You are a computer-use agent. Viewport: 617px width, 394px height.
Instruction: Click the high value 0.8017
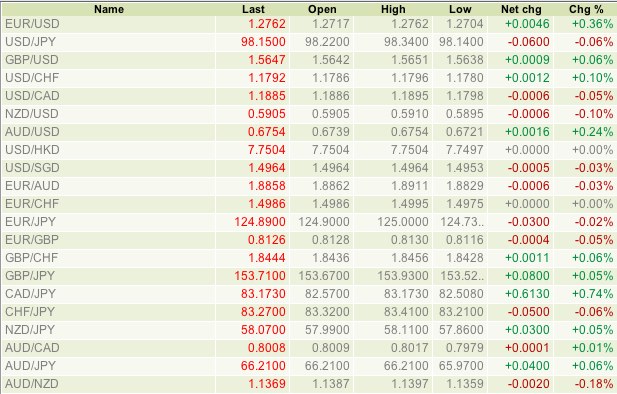410,348
